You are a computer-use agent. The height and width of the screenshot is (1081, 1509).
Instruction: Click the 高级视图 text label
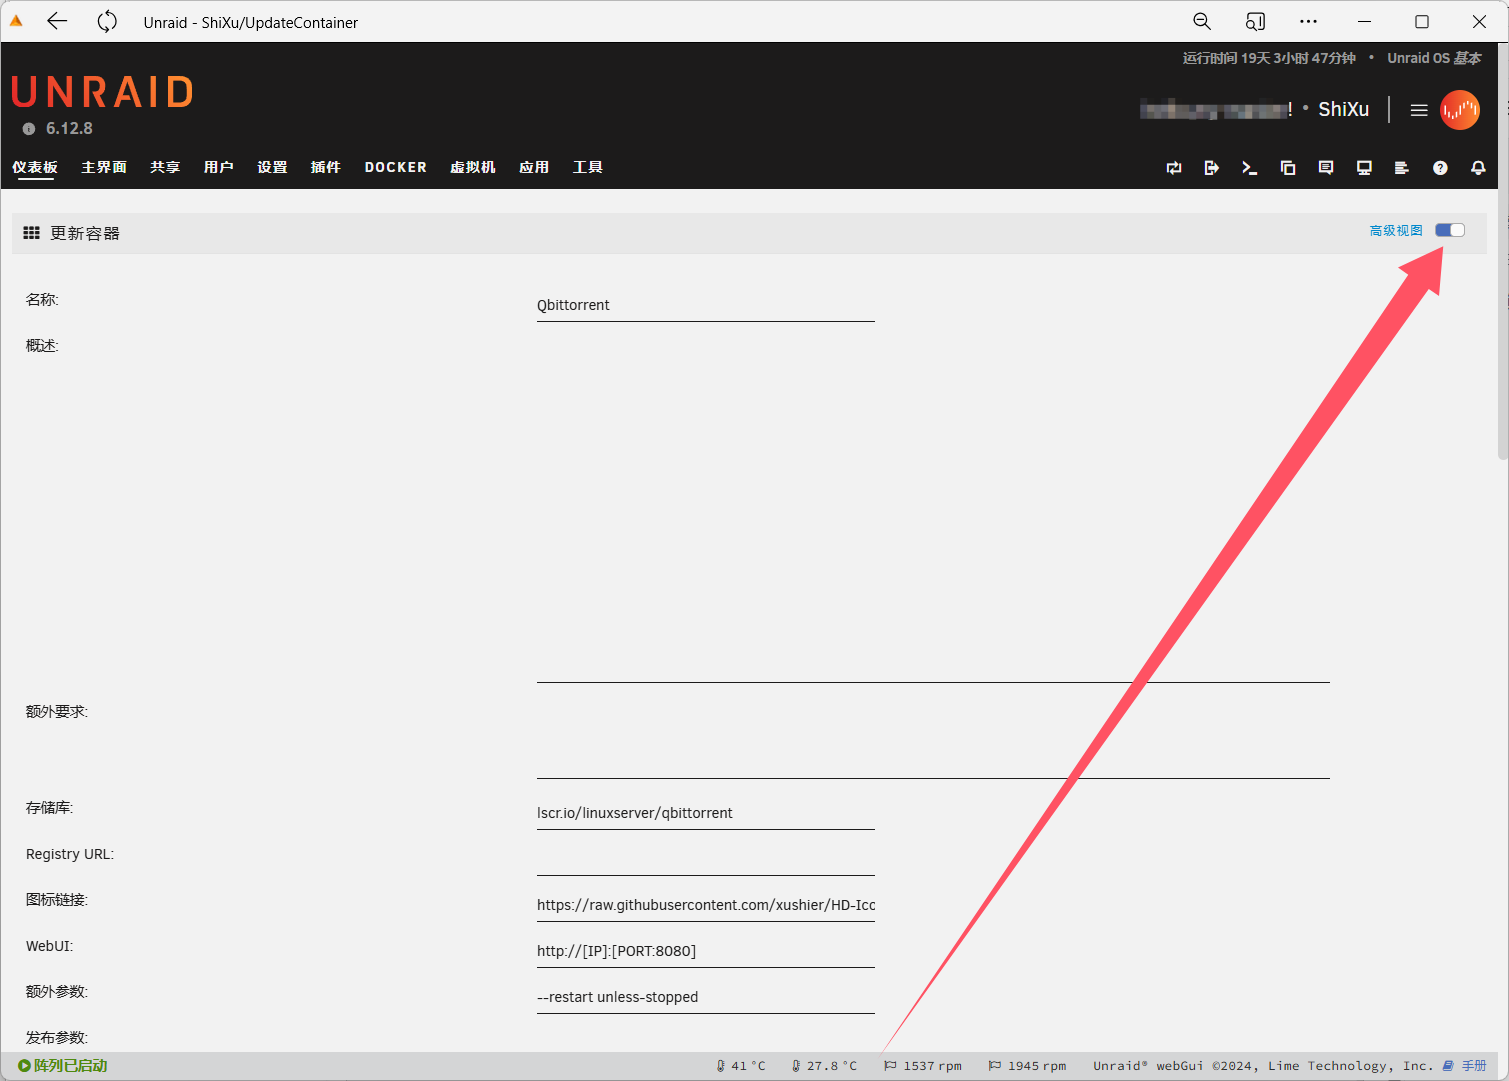tap(1395, 231)
